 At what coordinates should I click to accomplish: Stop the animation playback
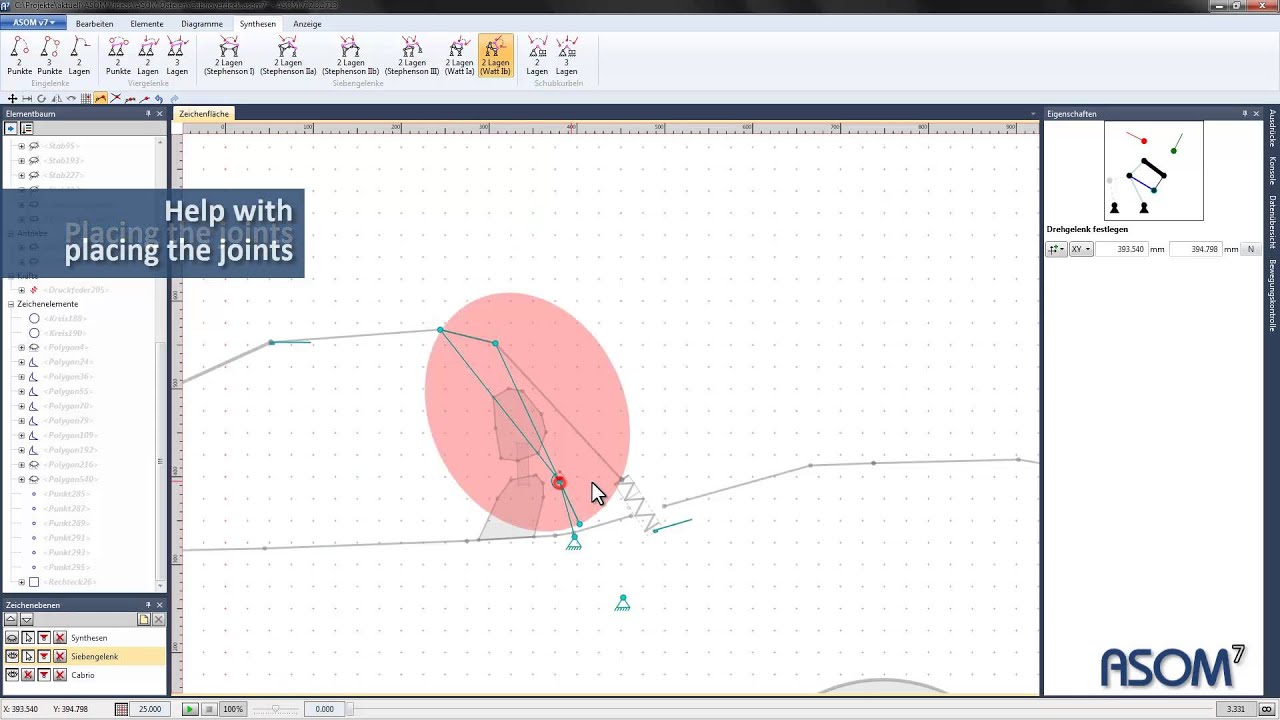[209, 709]
